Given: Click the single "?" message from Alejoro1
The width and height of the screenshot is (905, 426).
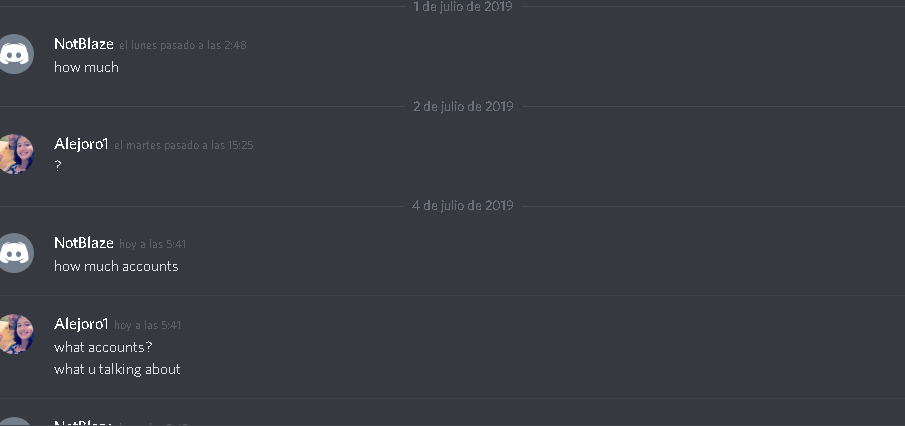Looking at the screenshot, I should tap(58, 166).
